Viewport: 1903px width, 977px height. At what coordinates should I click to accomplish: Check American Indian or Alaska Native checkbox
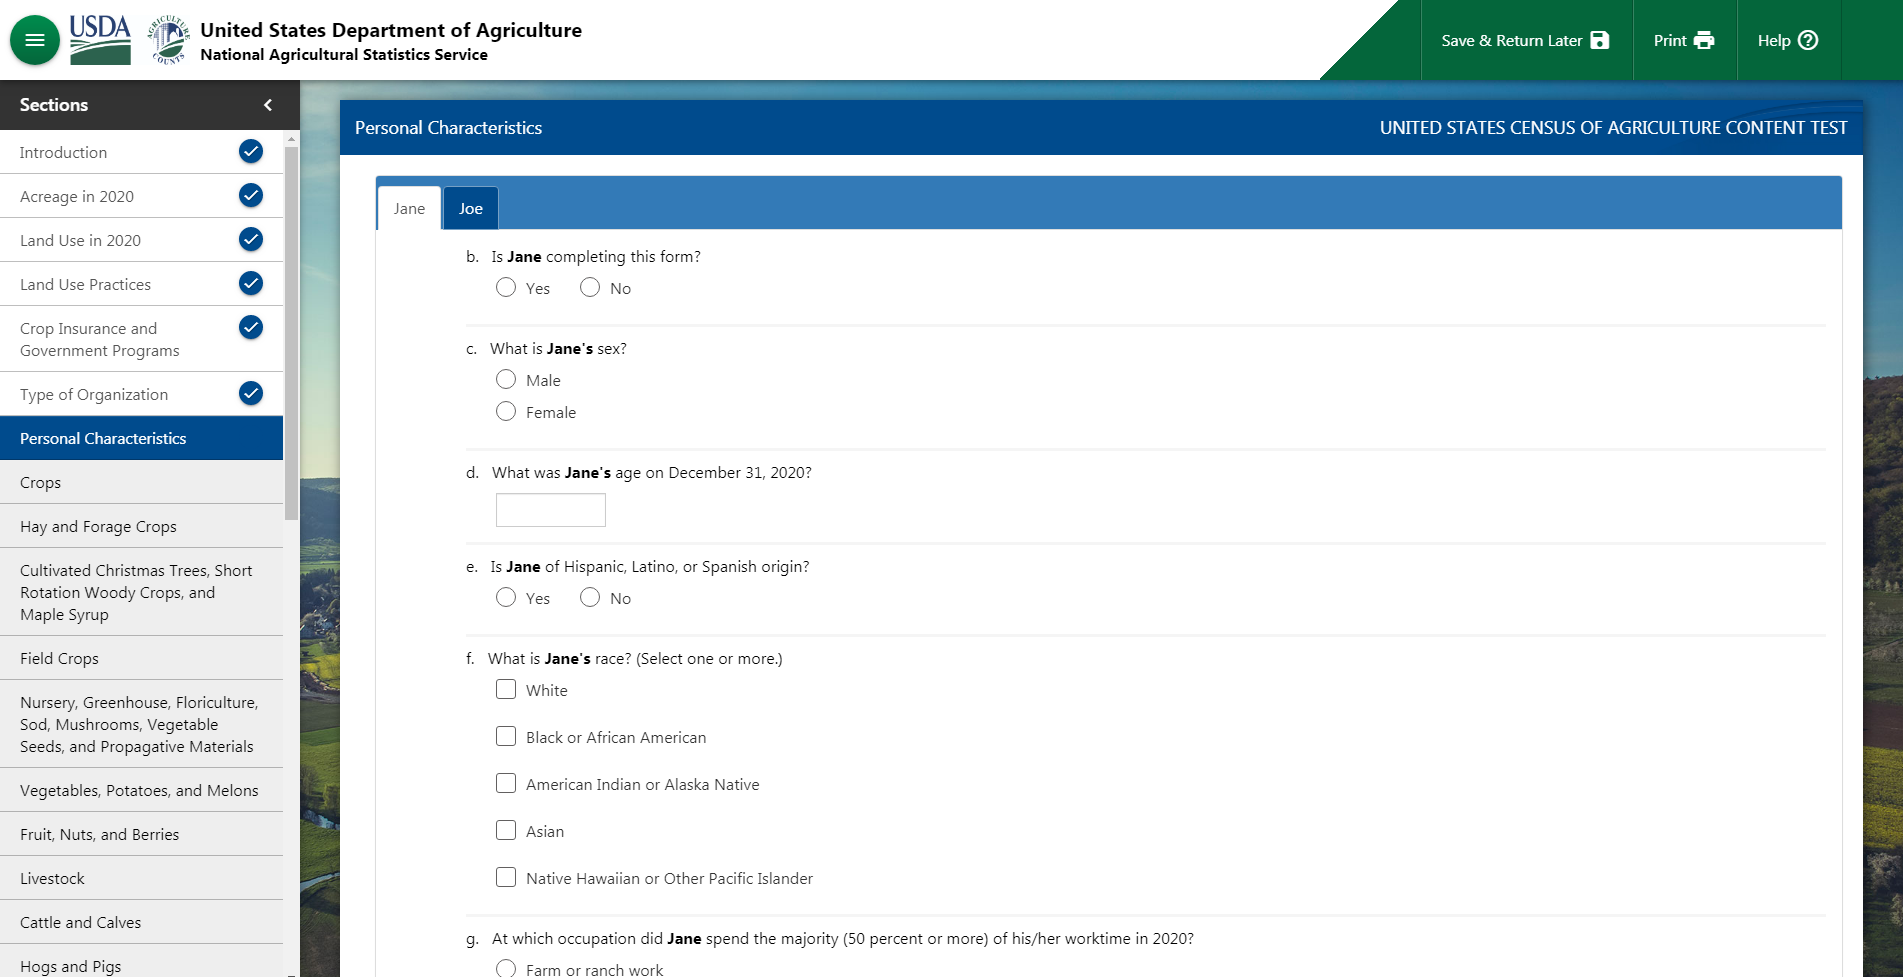click(x=506, y=784)
